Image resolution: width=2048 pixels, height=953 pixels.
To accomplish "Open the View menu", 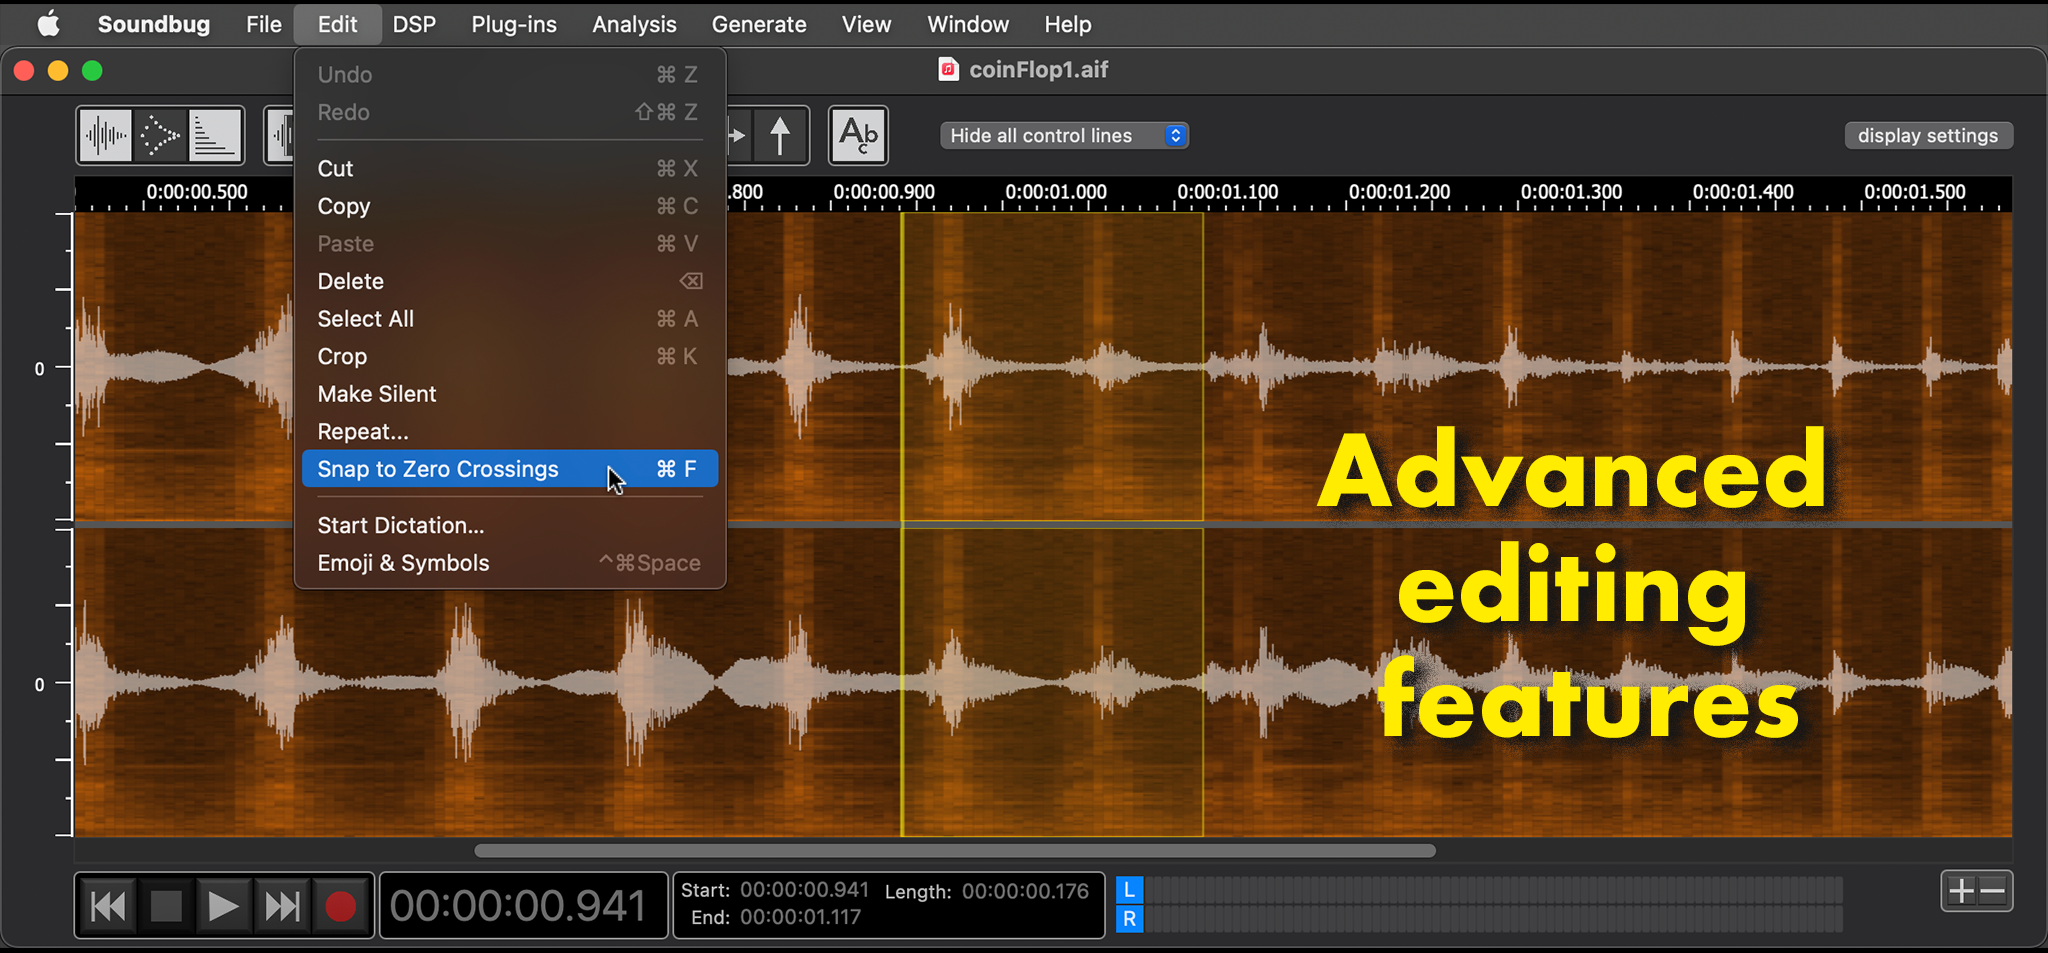I will tap(866, 24).
